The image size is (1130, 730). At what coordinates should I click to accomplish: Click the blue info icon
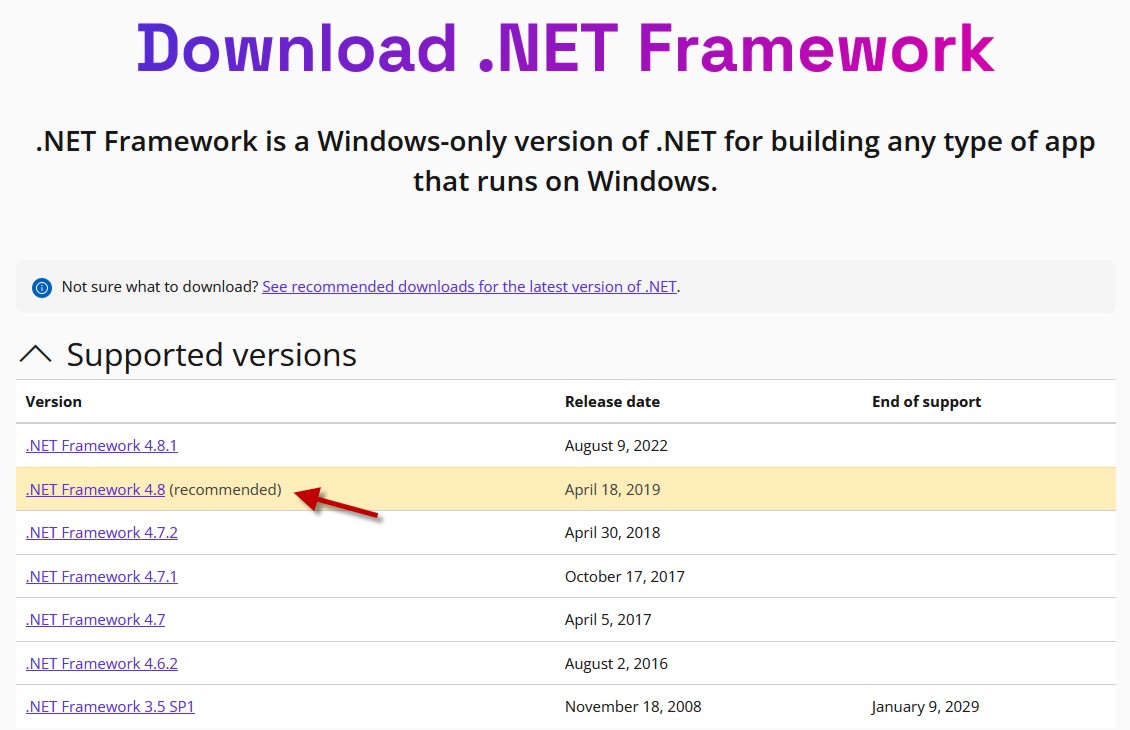tap(42, 288)
